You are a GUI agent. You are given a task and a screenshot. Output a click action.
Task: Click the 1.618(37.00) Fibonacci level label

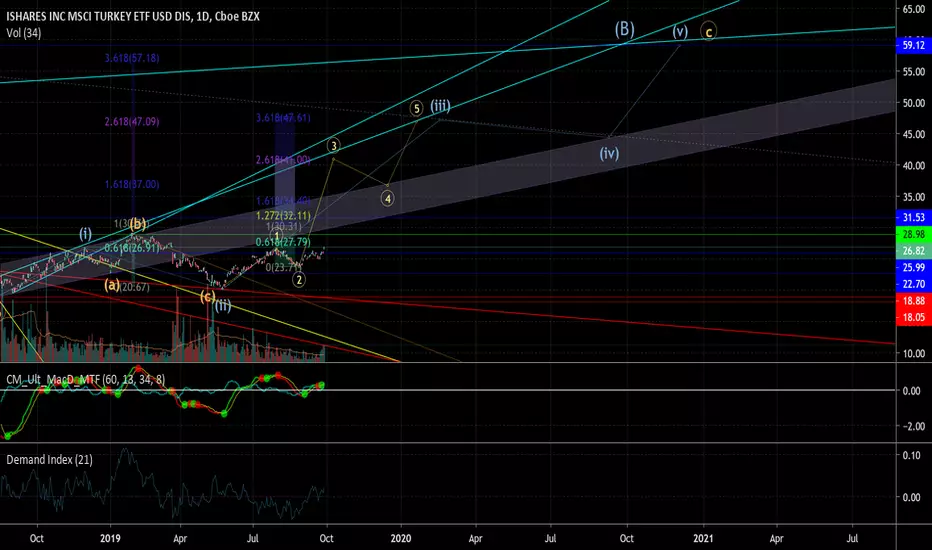coord(132,184)
